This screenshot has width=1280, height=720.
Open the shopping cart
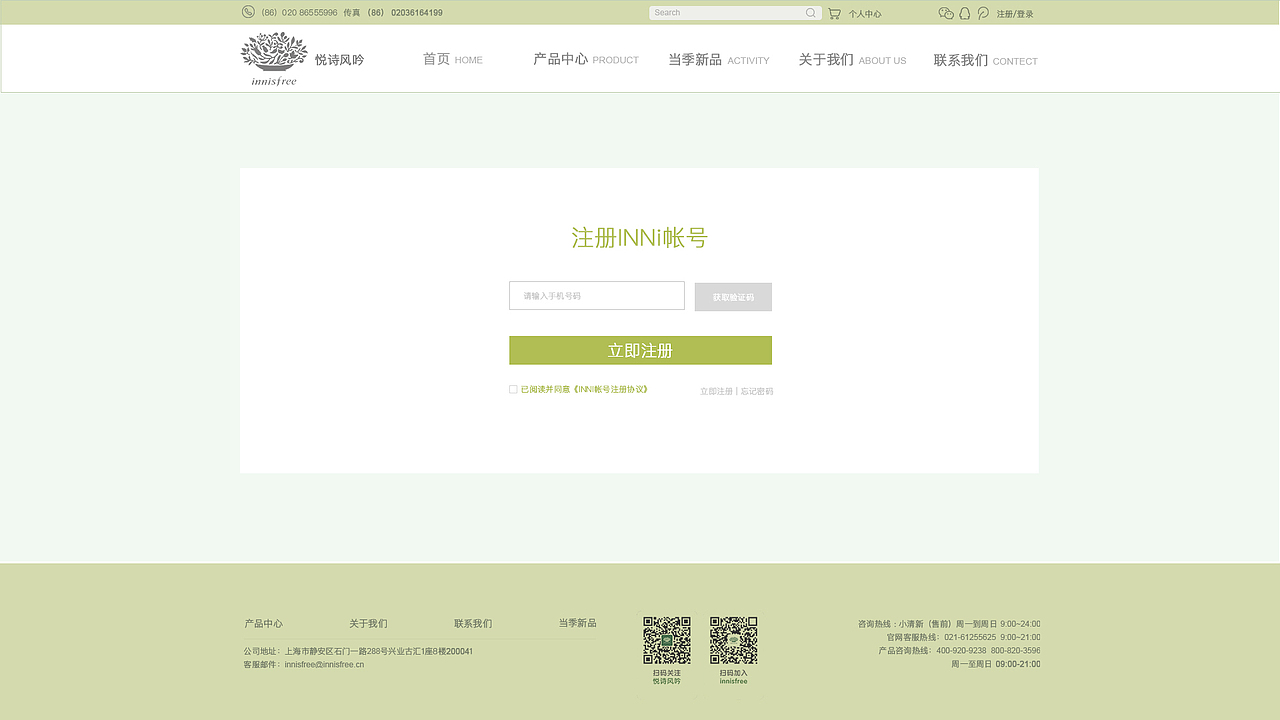(835, 13)
